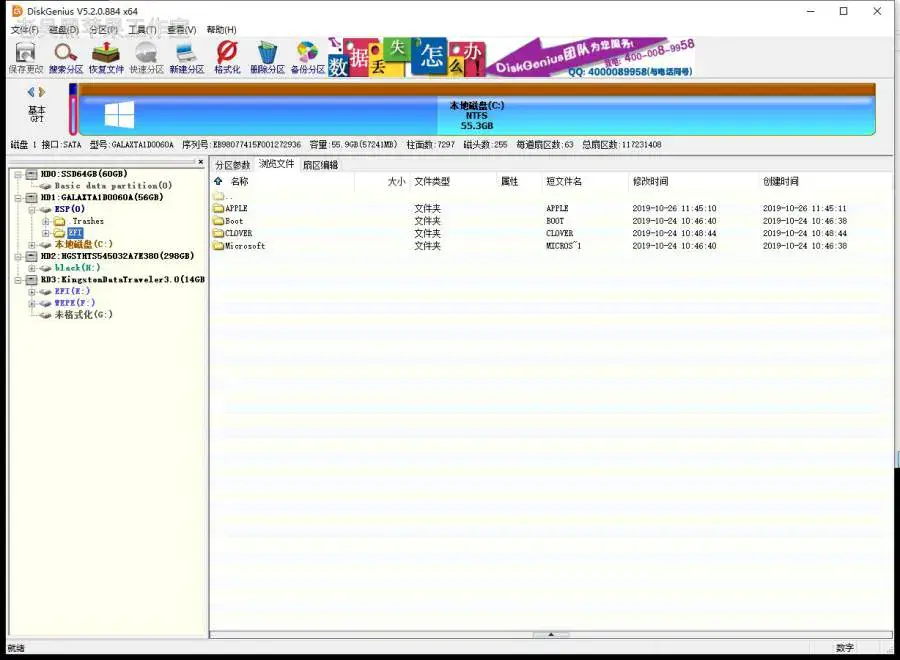
Task: Click the HD2:HGSTHTS545032A7E380 disk icon
Action: point(32,256)
